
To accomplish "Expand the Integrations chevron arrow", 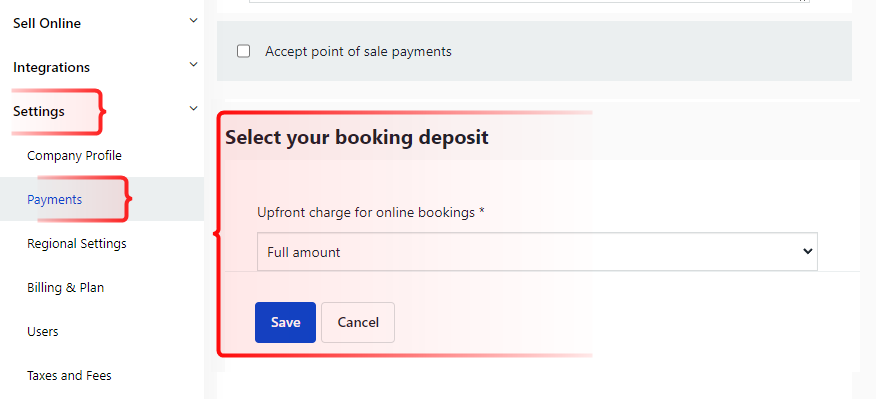I will pos(193,64).
